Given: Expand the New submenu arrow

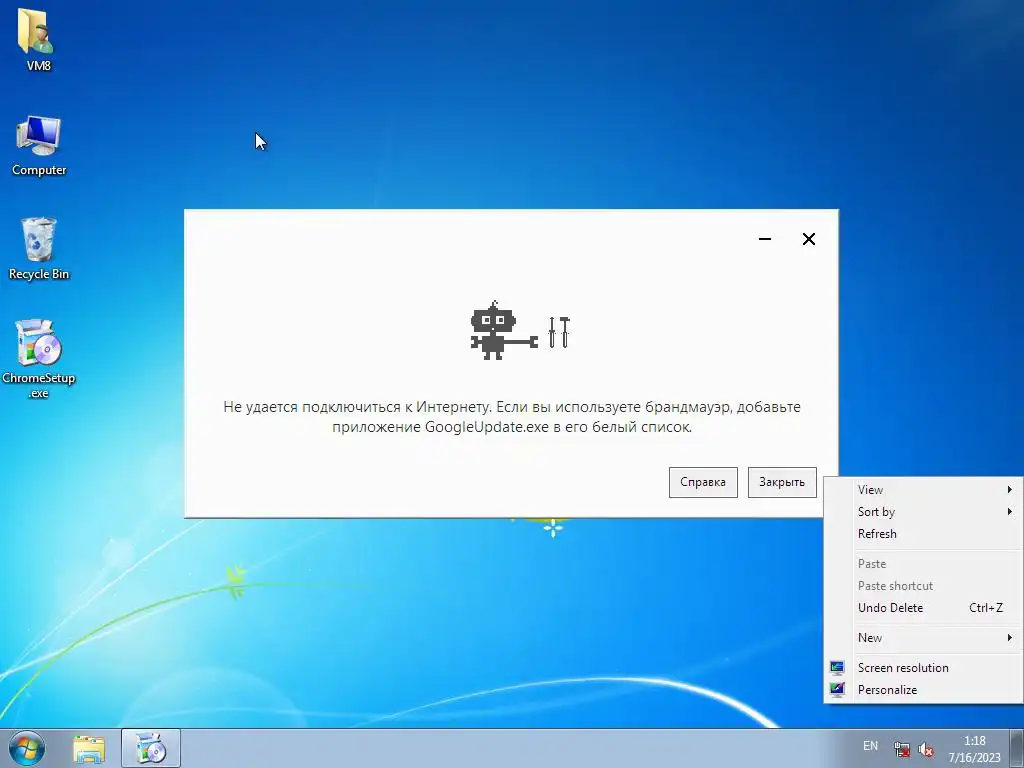Looking at the screenshot, I should (1010, 637).
